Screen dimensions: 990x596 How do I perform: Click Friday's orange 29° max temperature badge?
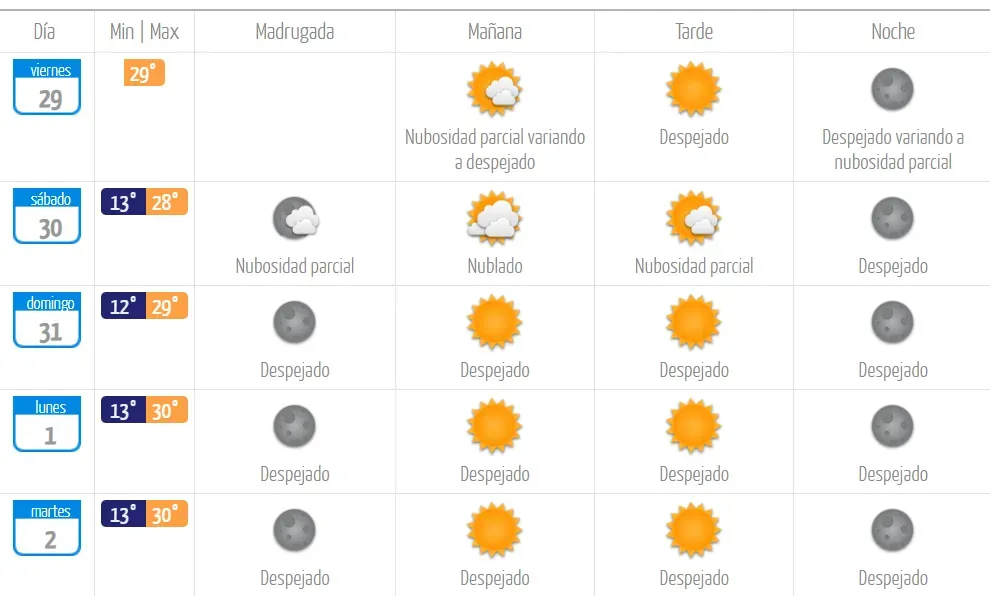click(144, 73)
